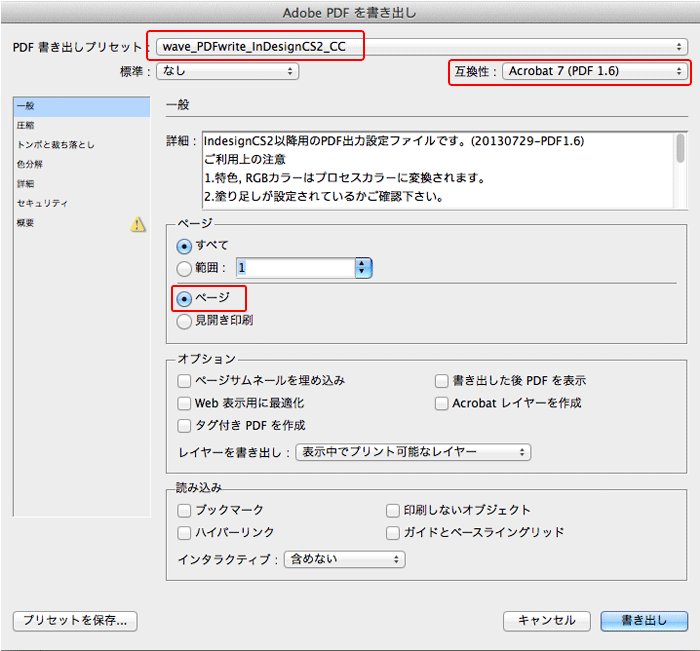The image size is (700, 651).
Task: Enable ページサムネールを埋め込み checkbox
Action: click(184, 381)
